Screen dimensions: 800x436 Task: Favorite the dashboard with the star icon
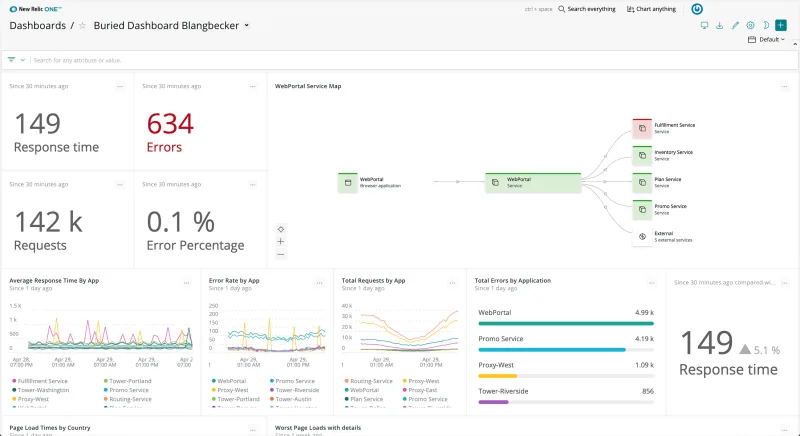[82, 25]
